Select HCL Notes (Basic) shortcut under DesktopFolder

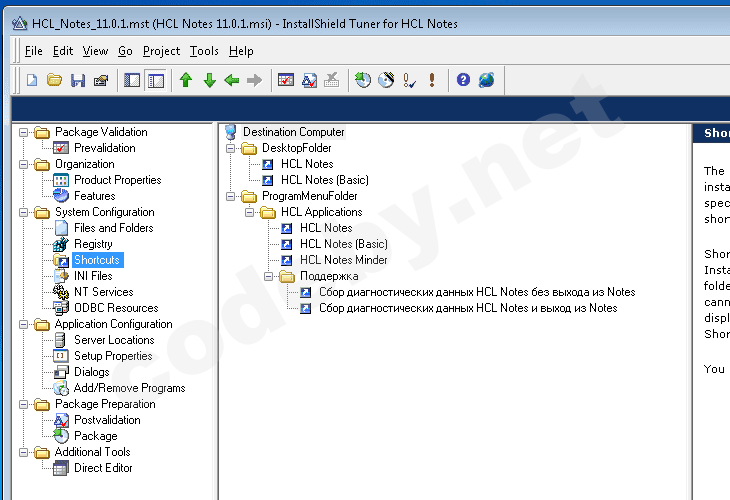click(x=324, y=180)
